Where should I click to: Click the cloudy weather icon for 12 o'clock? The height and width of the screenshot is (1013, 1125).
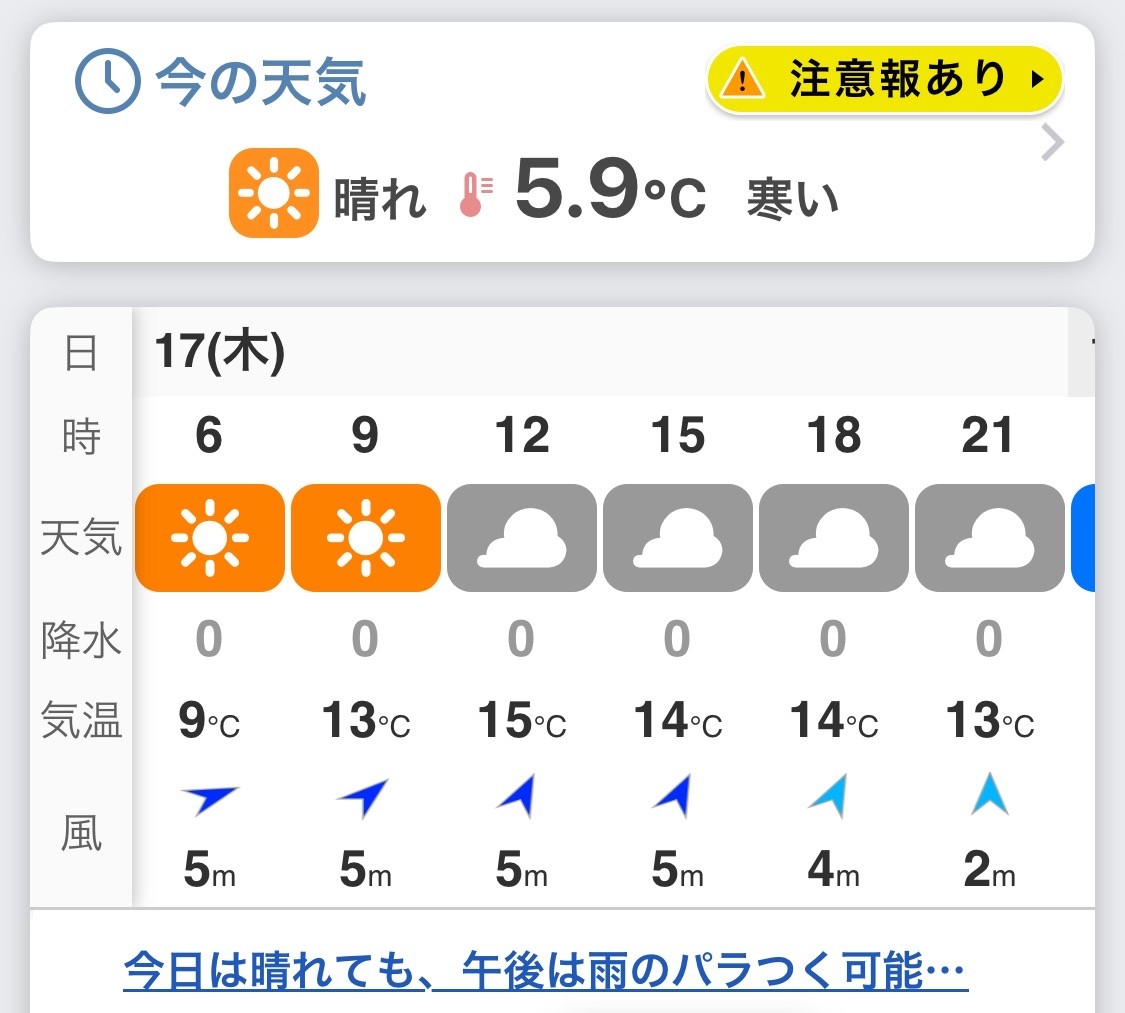pos(522,537)
